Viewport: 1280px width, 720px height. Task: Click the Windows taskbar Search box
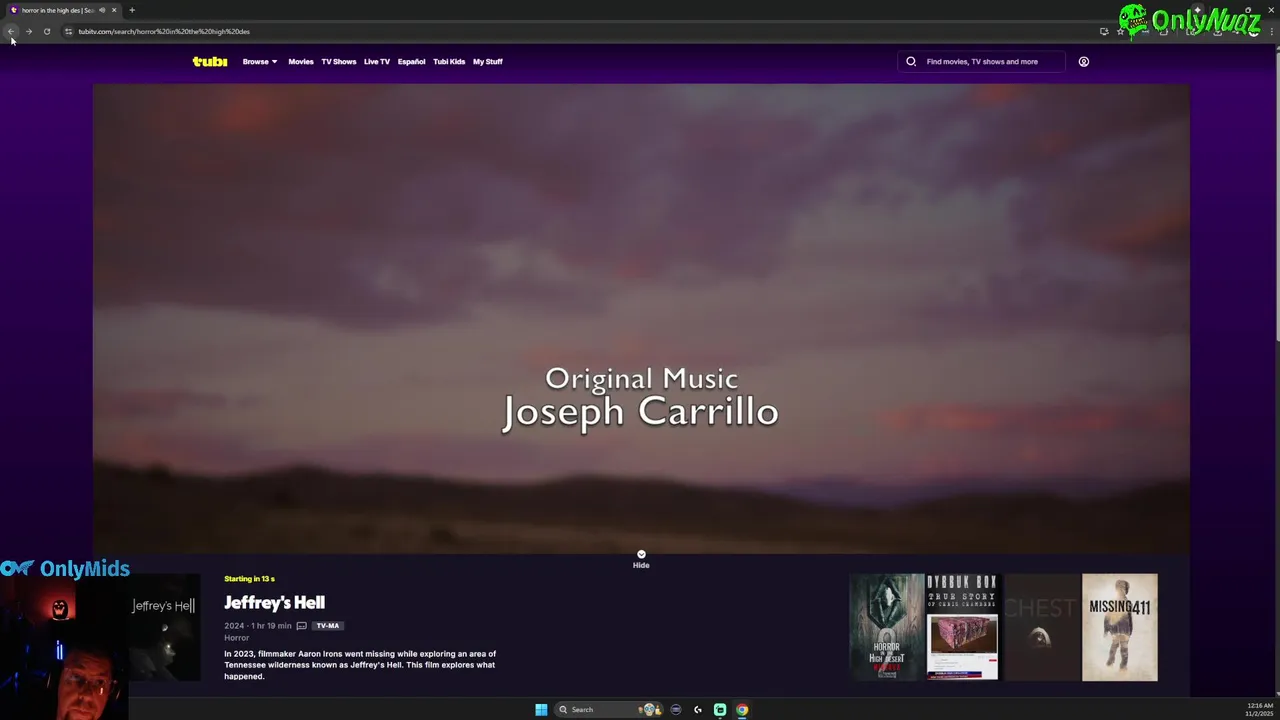(610, 710)
